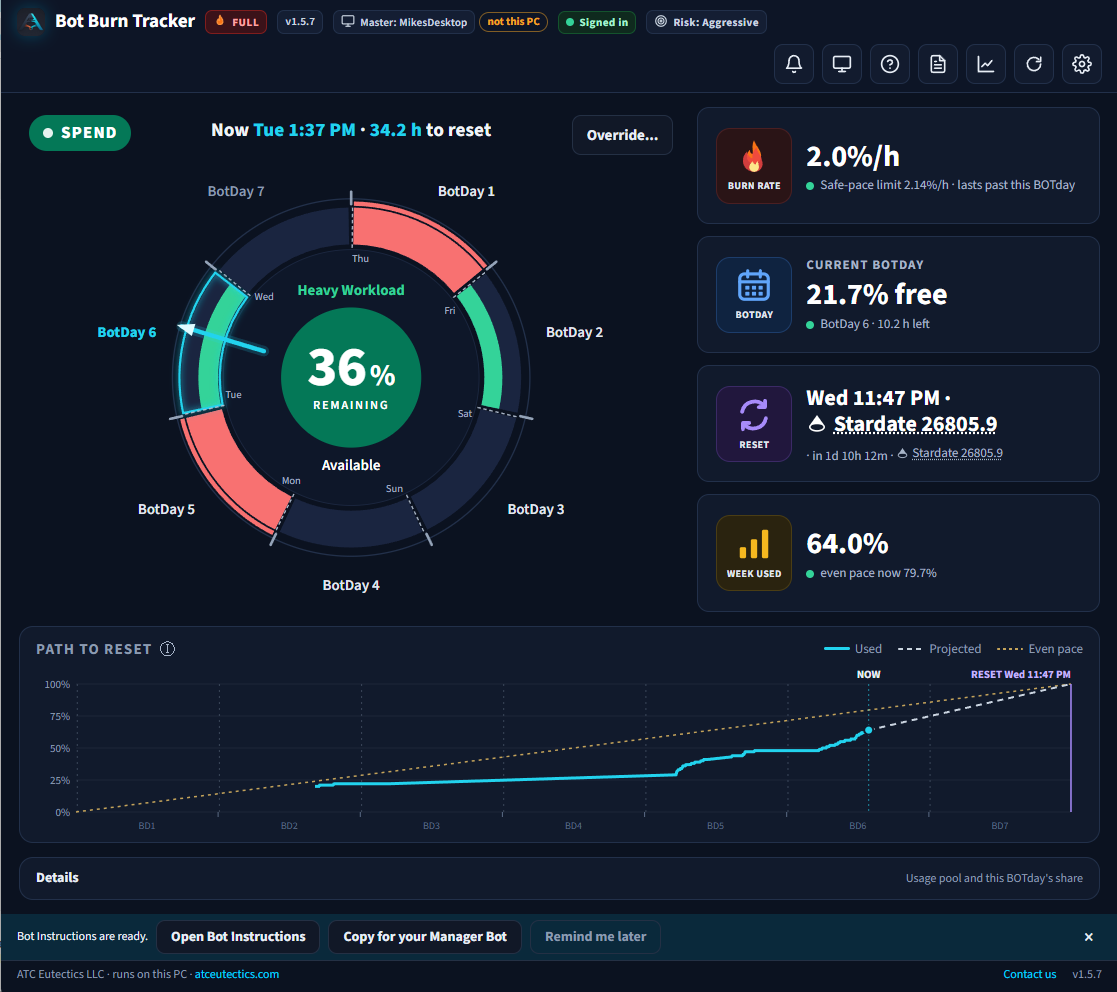1117x992 pixels.
Task: Click Remind me later
Action: coord(596,936)
